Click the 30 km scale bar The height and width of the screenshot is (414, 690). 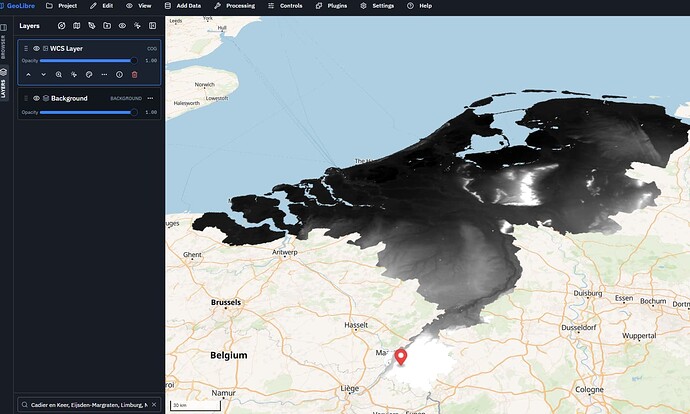(x=195, y=405)
